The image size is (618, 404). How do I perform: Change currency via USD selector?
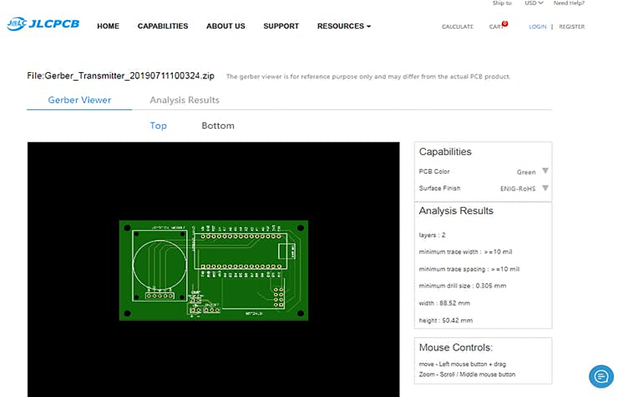pos(534,3)
